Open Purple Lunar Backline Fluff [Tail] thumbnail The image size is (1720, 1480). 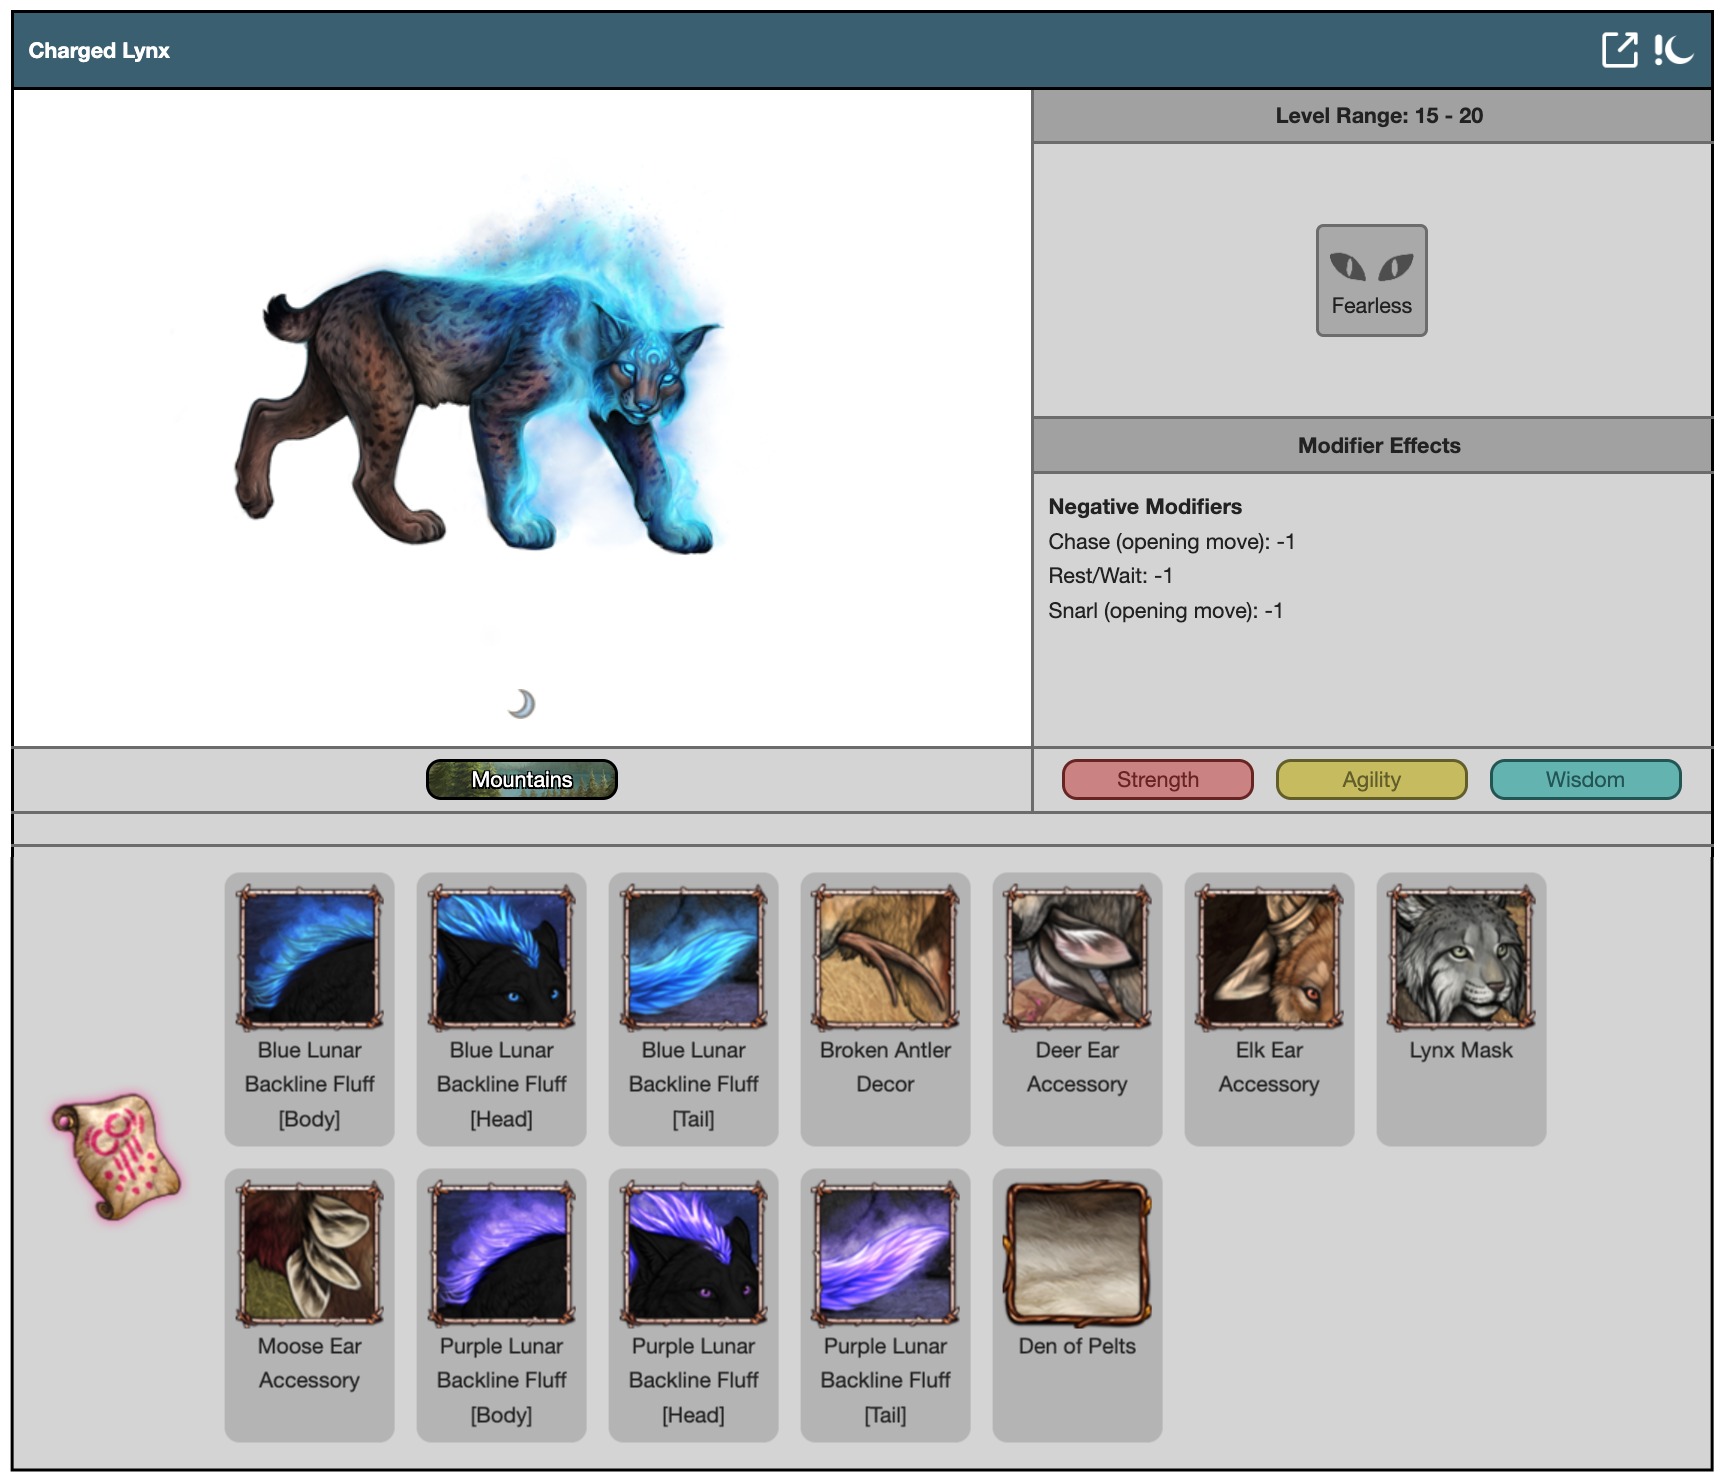(885, 1254)
